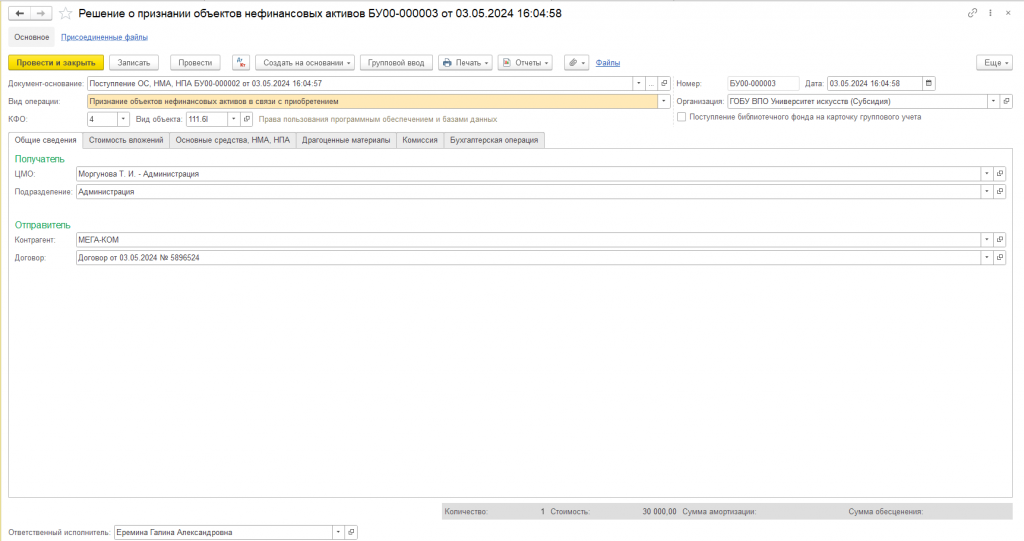Focus the Вид операции field
This screenshot has width=1024, height=541.
[x=372, y=101]
